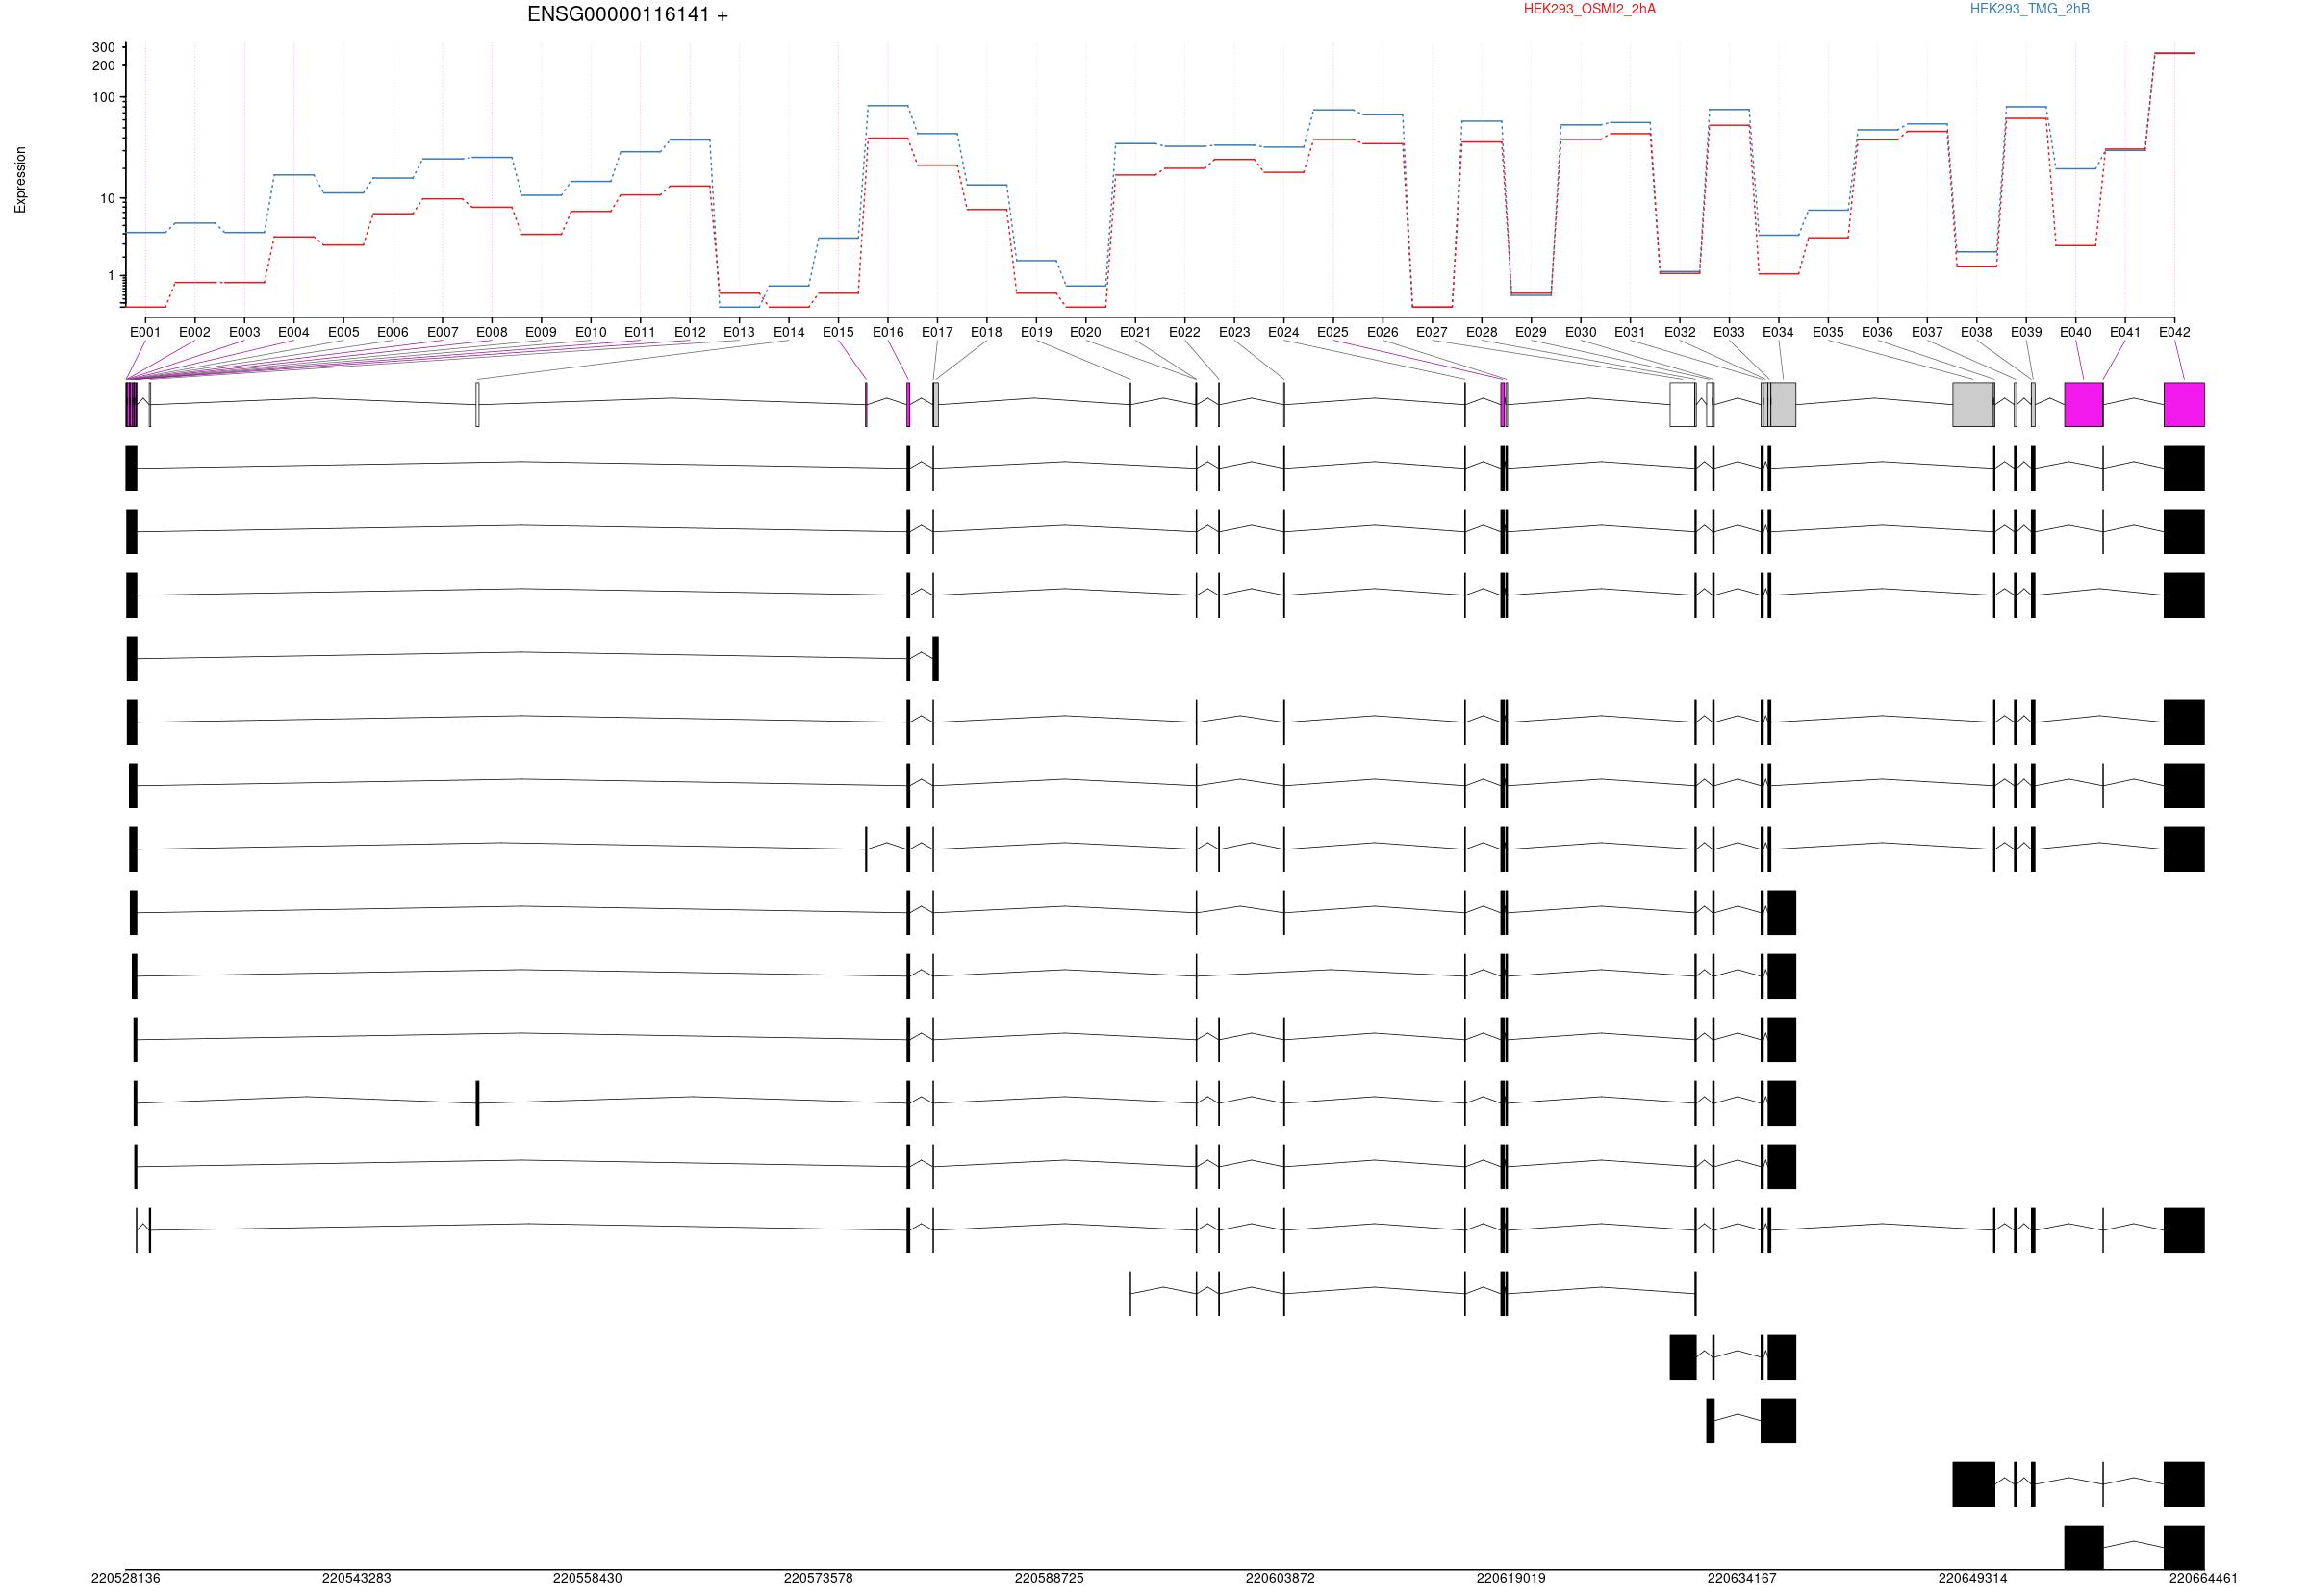Click the bottom transcript's left black exon
The width and height of the screenshot is (2309, 1596).
click(x=2084, y=1547)
